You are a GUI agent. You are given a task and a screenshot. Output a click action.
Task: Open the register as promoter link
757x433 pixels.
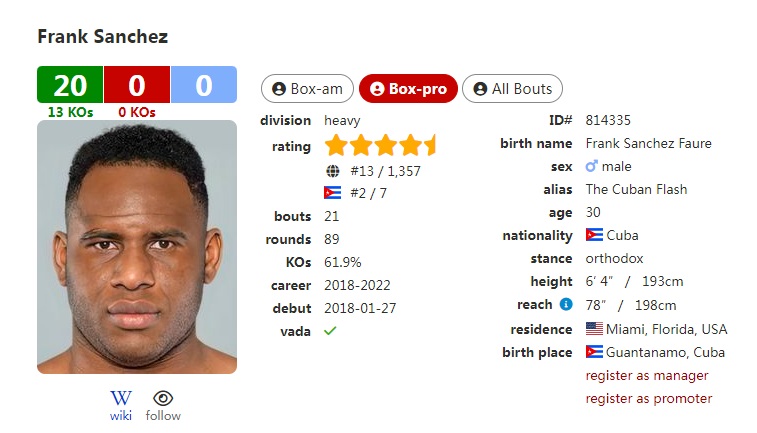click(x=649, y=398)
